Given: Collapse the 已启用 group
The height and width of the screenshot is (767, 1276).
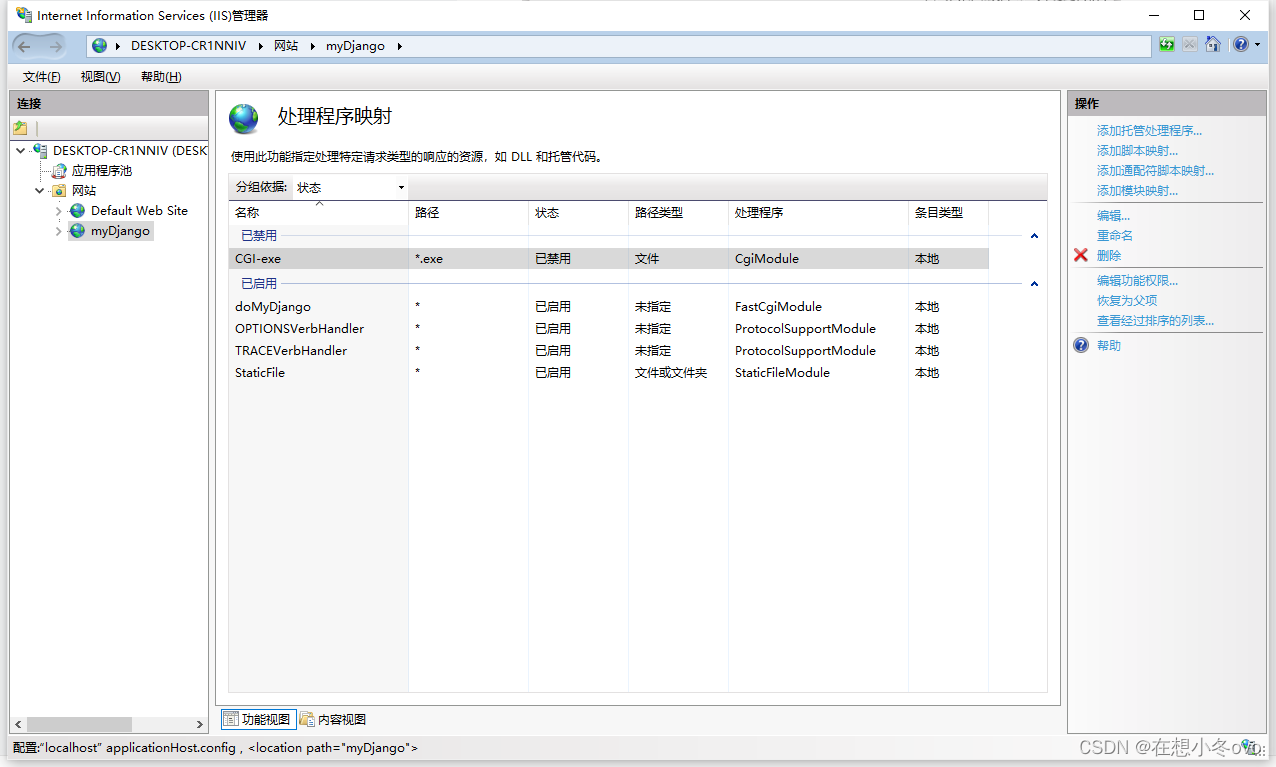Looking at the screenshot, I should coord(1034,284).
